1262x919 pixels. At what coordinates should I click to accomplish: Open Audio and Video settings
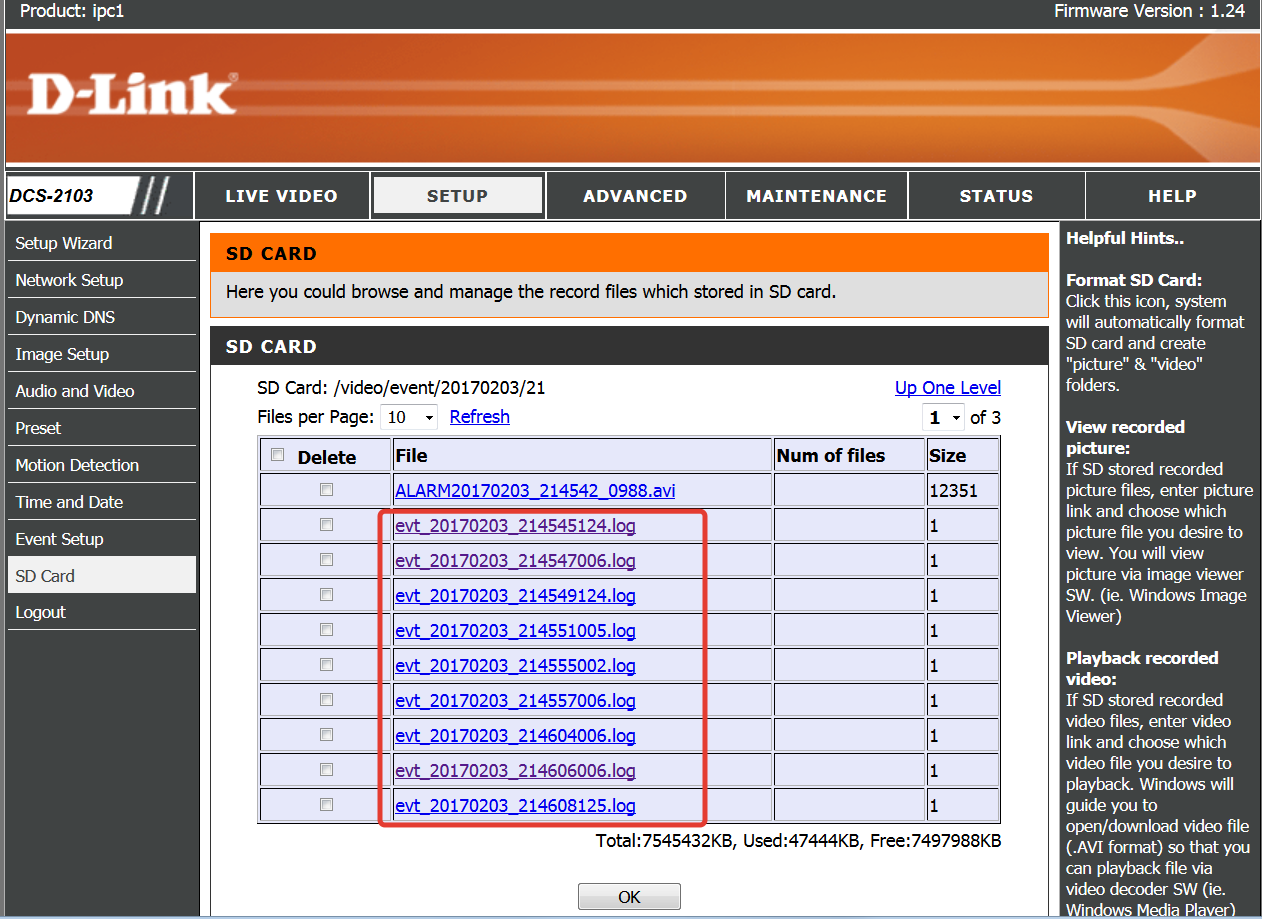(x=101, y=391)
